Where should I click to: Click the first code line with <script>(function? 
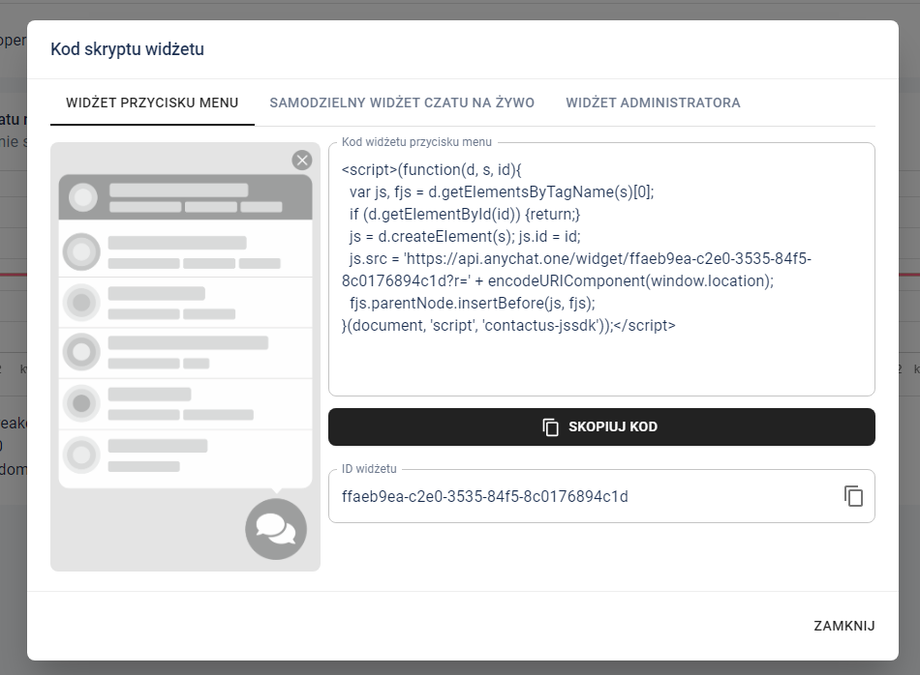[x=431, y=170]
